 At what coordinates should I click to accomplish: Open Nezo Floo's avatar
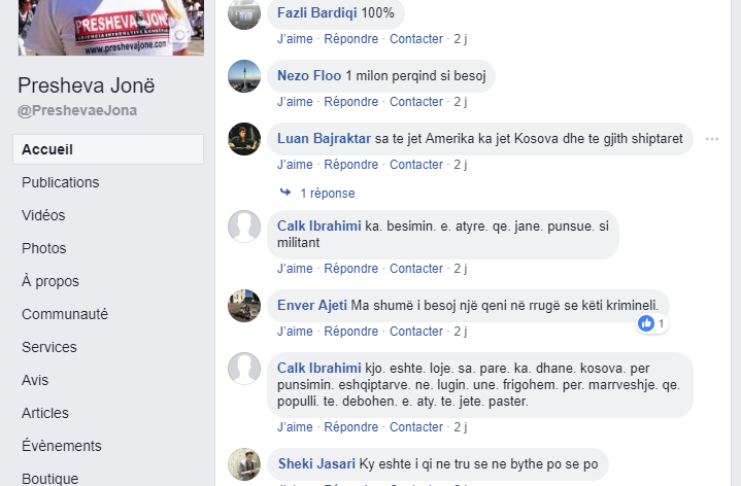[244, 76]
